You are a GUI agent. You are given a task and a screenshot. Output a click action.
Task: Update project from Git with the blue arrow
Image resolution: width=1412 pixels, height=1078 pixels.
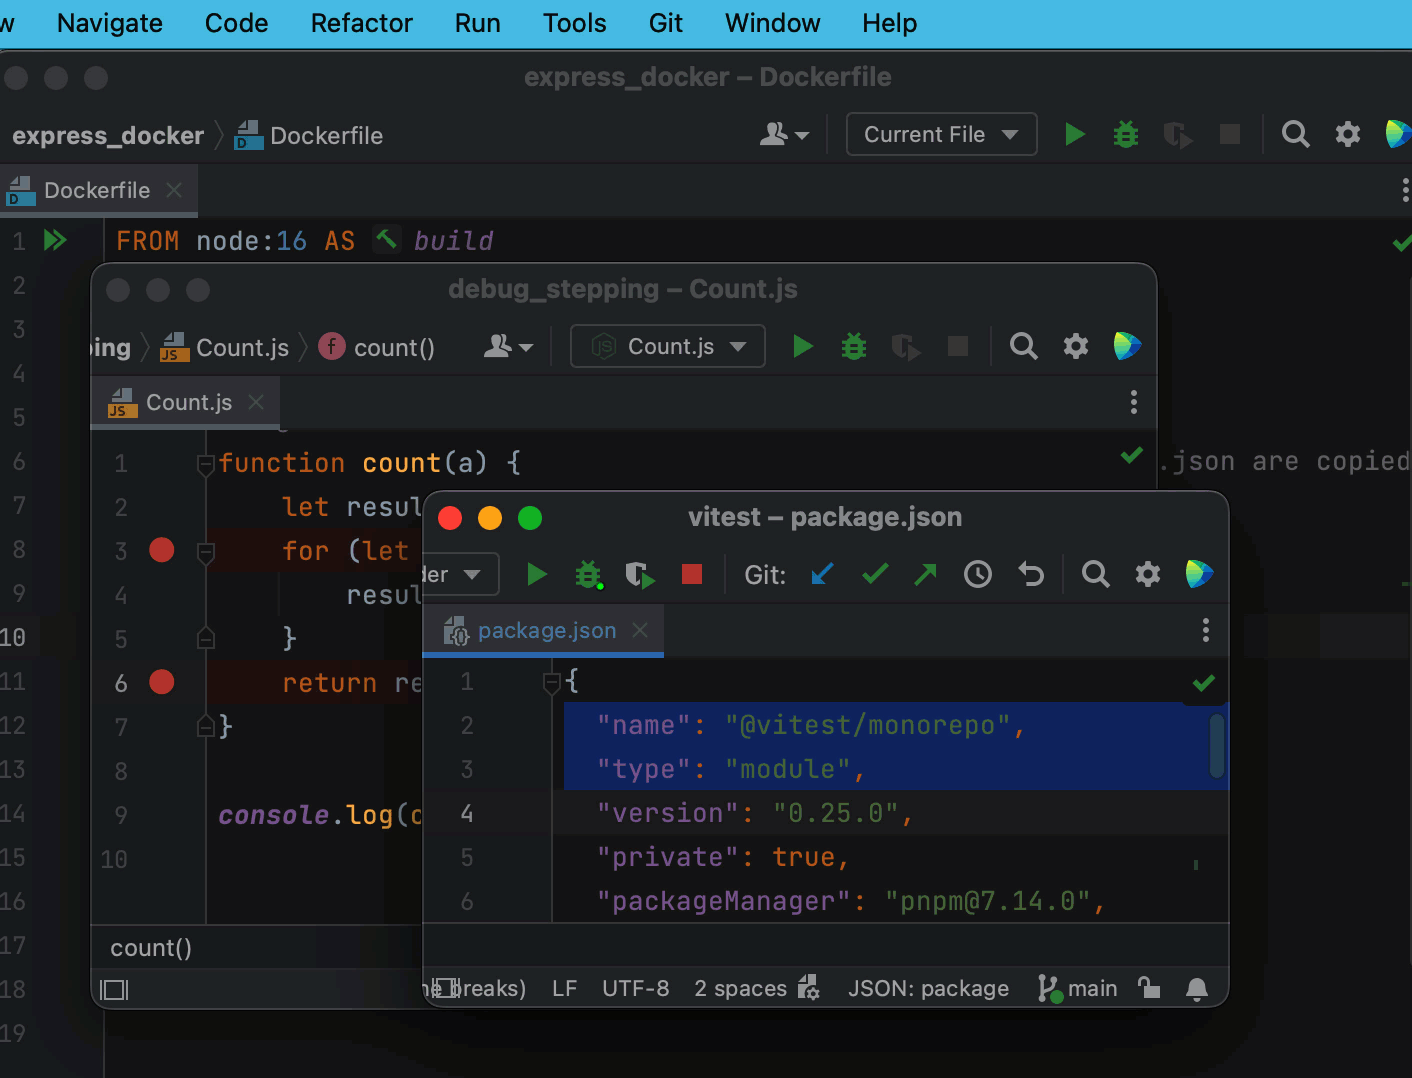(x=821, y=574)
